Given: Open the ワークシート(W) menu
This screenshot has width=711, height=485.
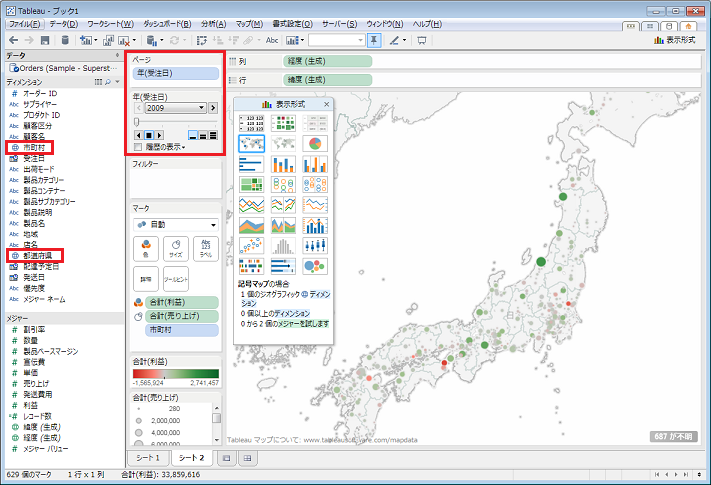Looking at the screenshot, I should click(110, 24).
